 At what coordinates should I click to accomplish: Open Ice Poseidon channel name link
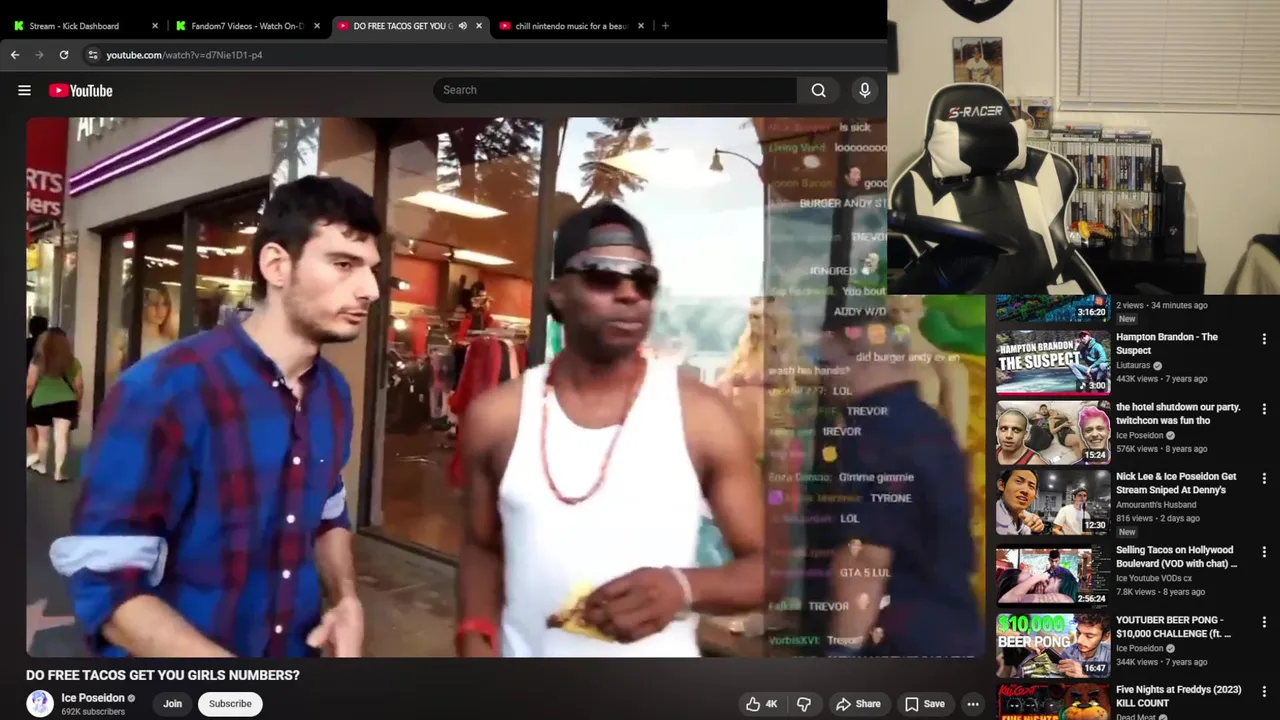(x=93, y=698)
